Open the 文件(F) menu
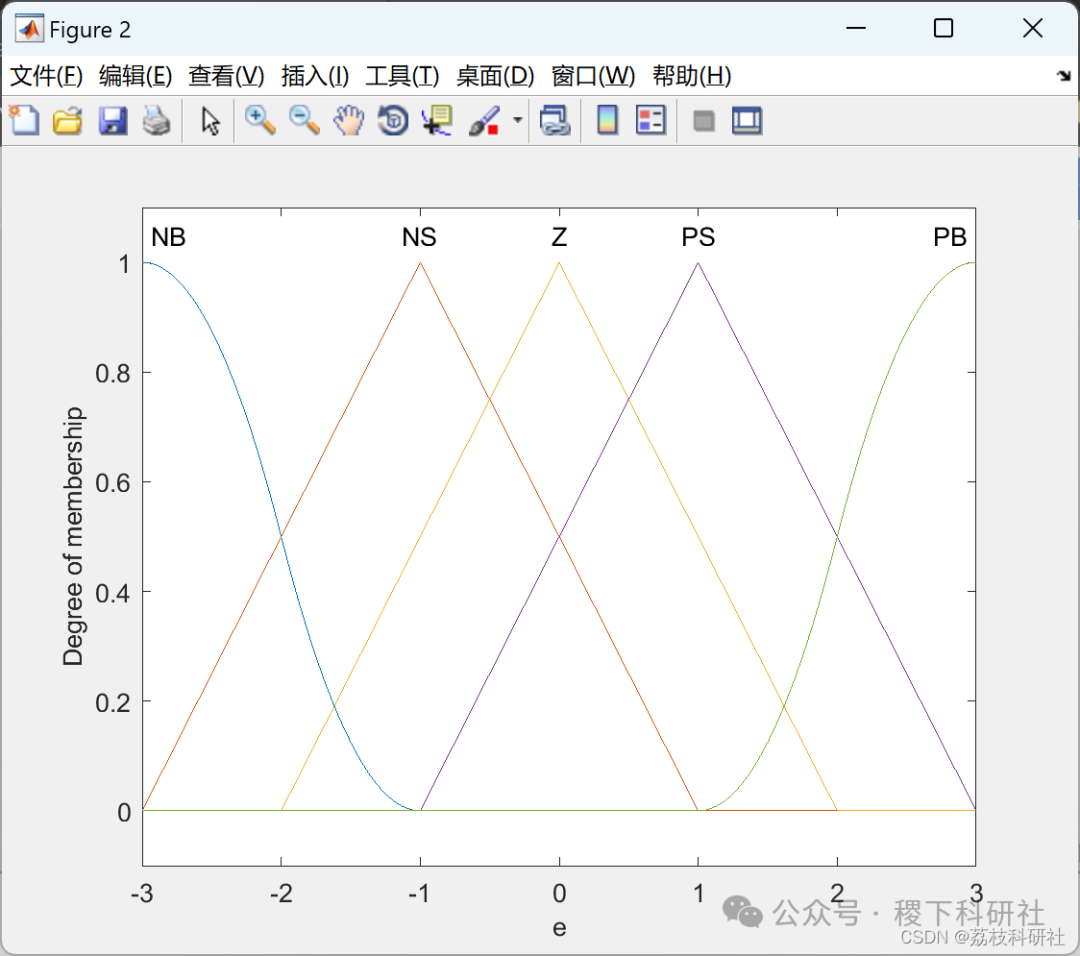Screen dimensions: 1080x956 (x=46, y=76)
